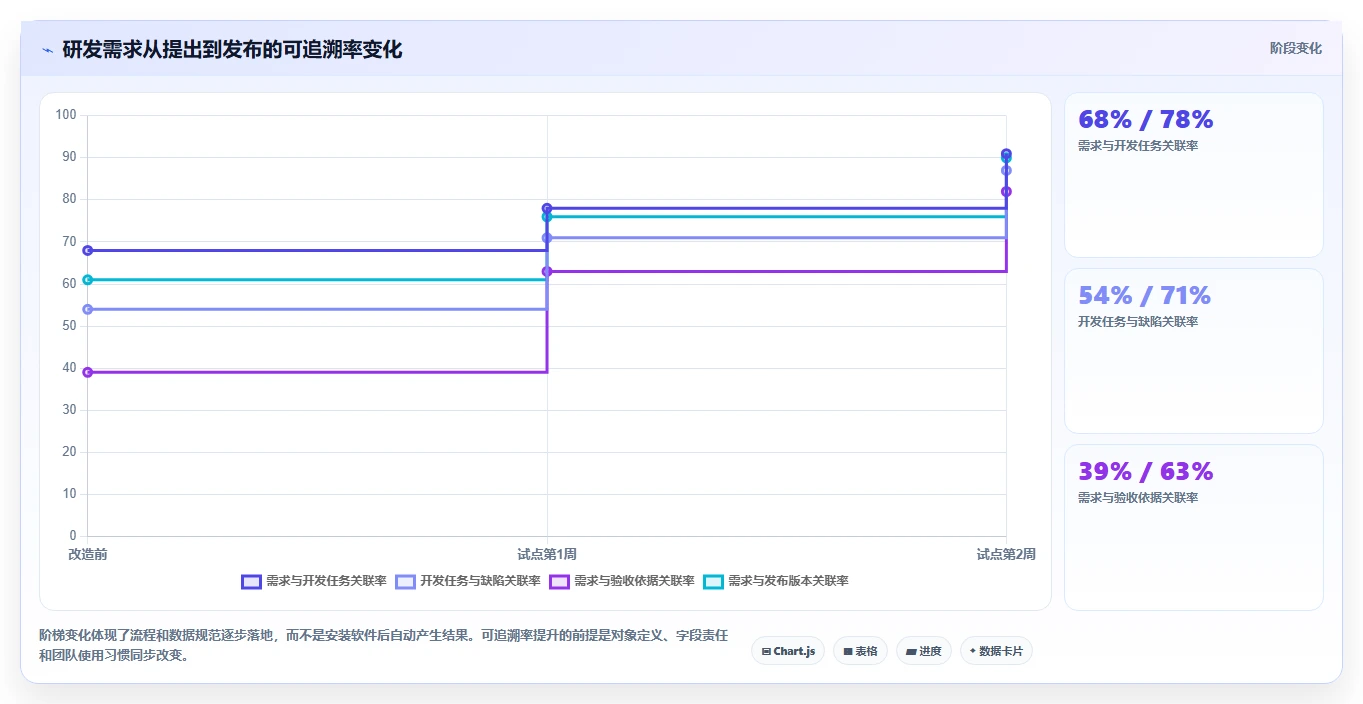The height and width of the screenshot is (704, 1363).
Task: Click the 改造前 data point at value 68
Action: click(88, 250)
